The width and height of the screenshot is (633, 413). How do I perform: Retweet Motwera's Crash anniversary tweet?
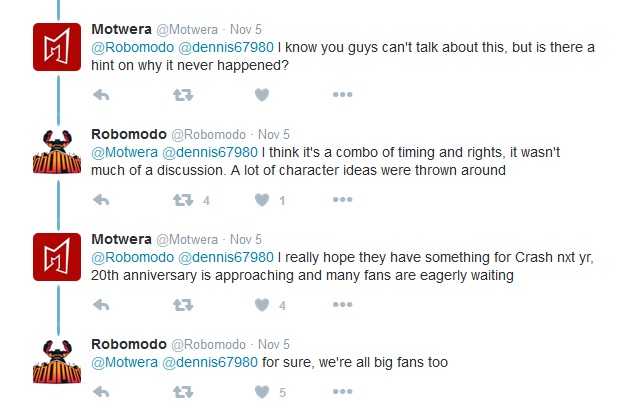click(183, 305)
